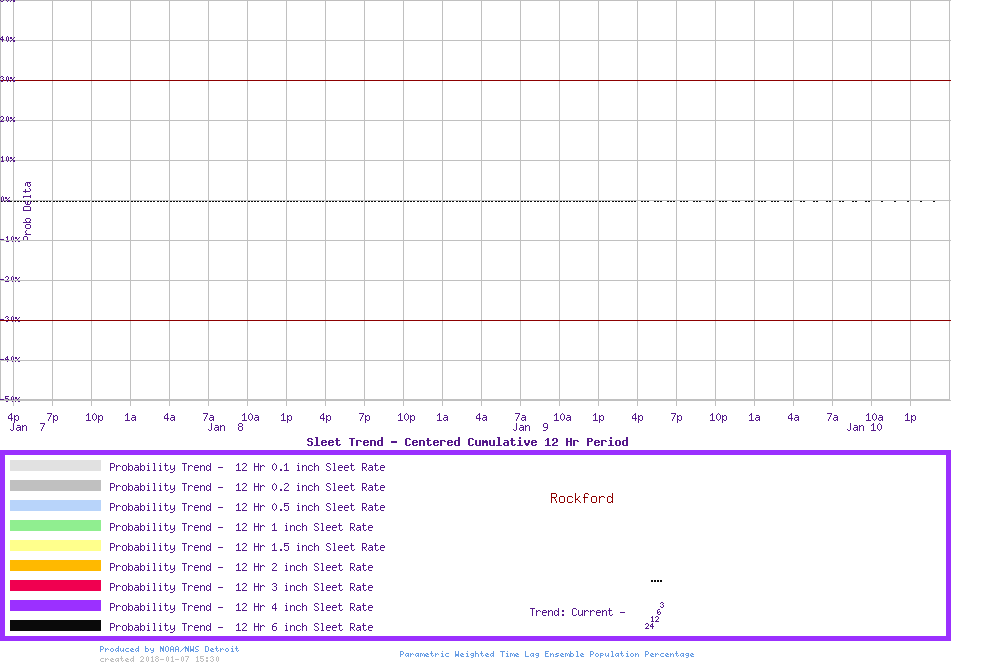
Task: Click the Parametric Weighted Time Lag footer text
Action: [546, 654]
